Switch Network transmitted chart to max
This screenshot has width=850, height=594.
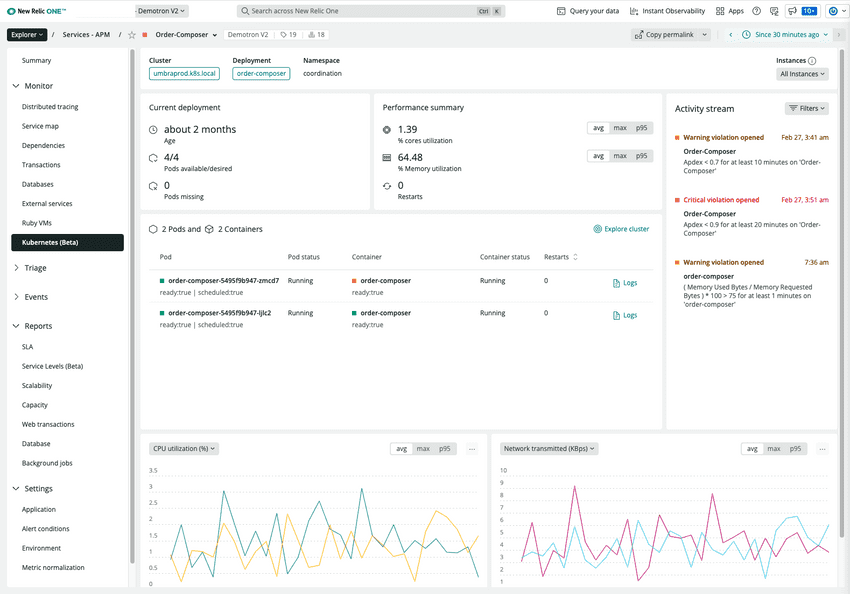point(774,449)
